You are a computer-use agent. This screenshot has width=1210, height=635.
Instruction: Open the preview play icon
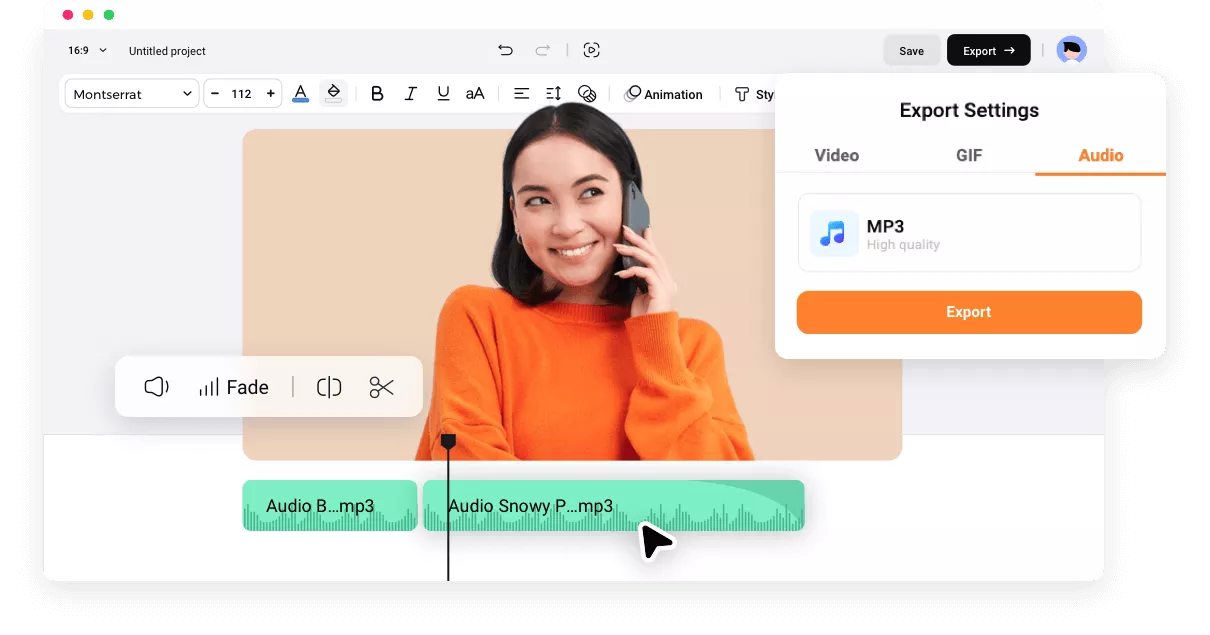point(592,50)
